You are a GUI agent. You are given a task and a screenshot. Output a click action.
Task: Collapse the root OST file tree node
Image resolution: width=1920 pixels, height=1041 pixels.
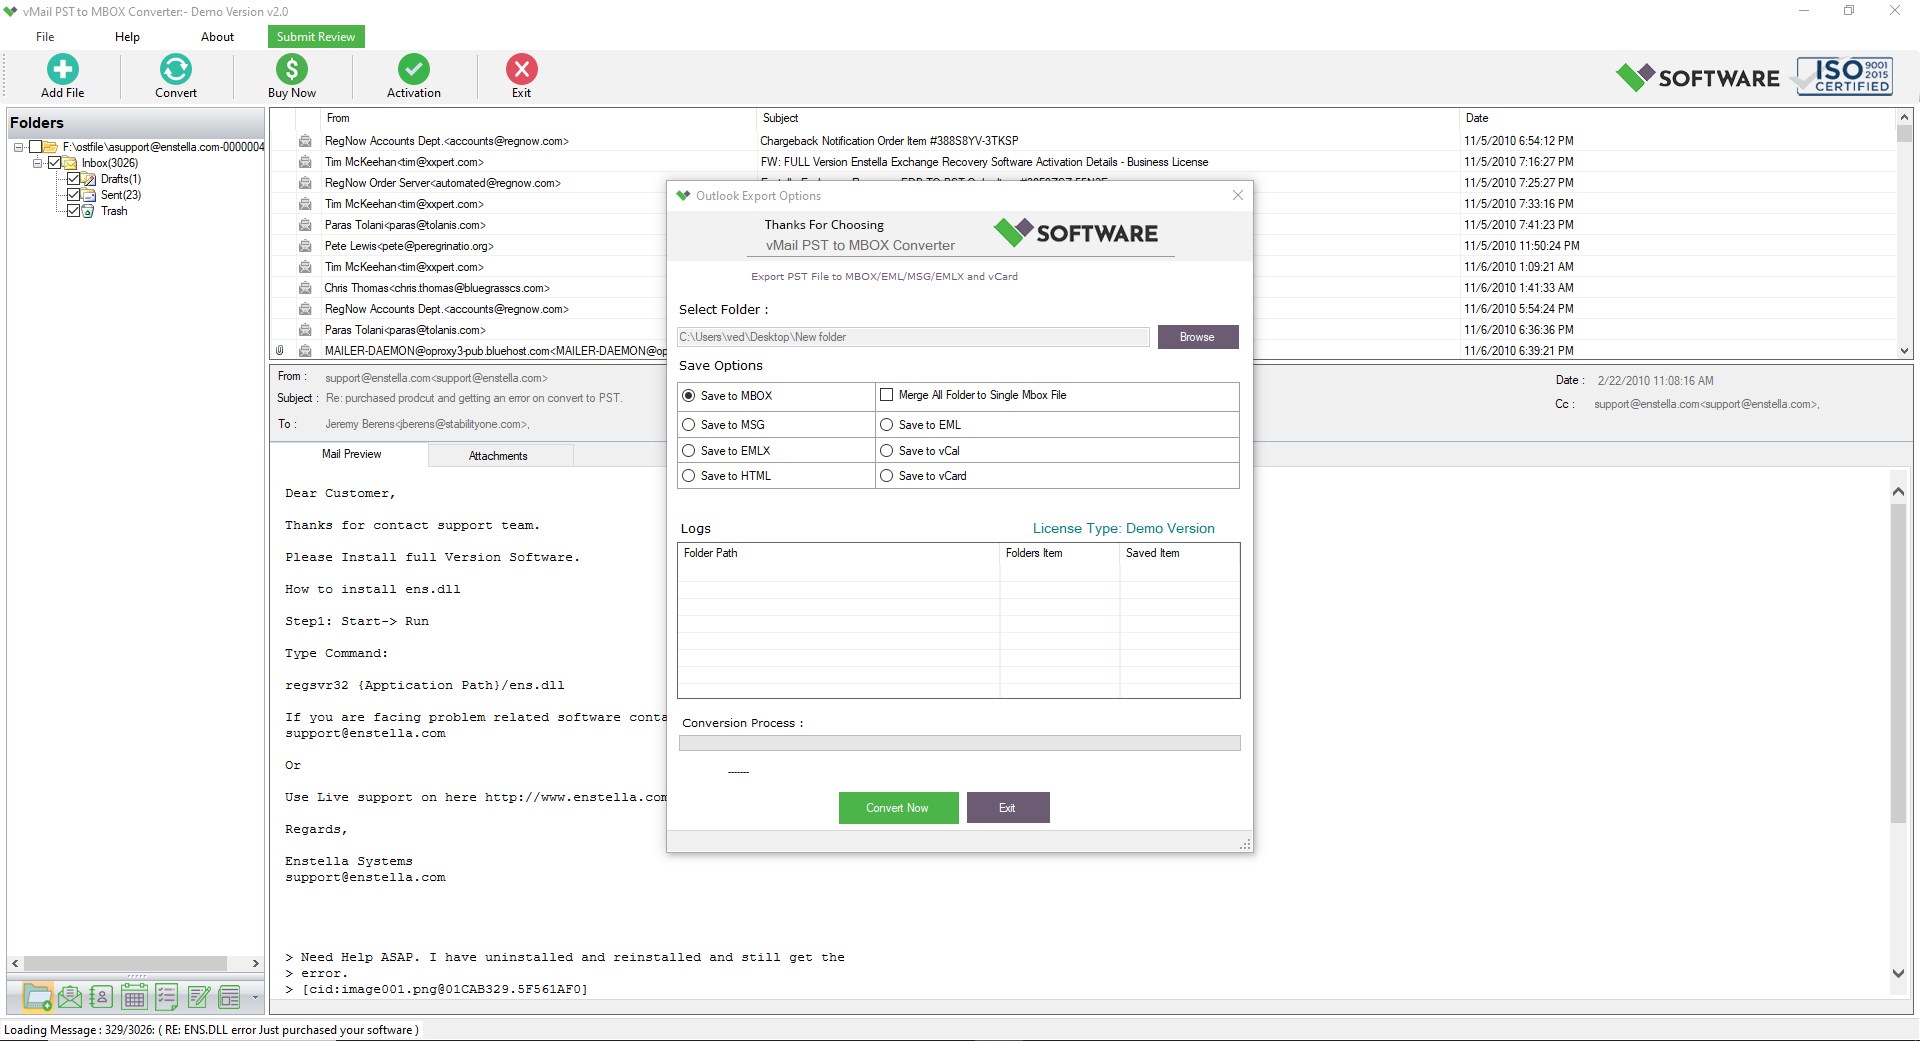18,147
